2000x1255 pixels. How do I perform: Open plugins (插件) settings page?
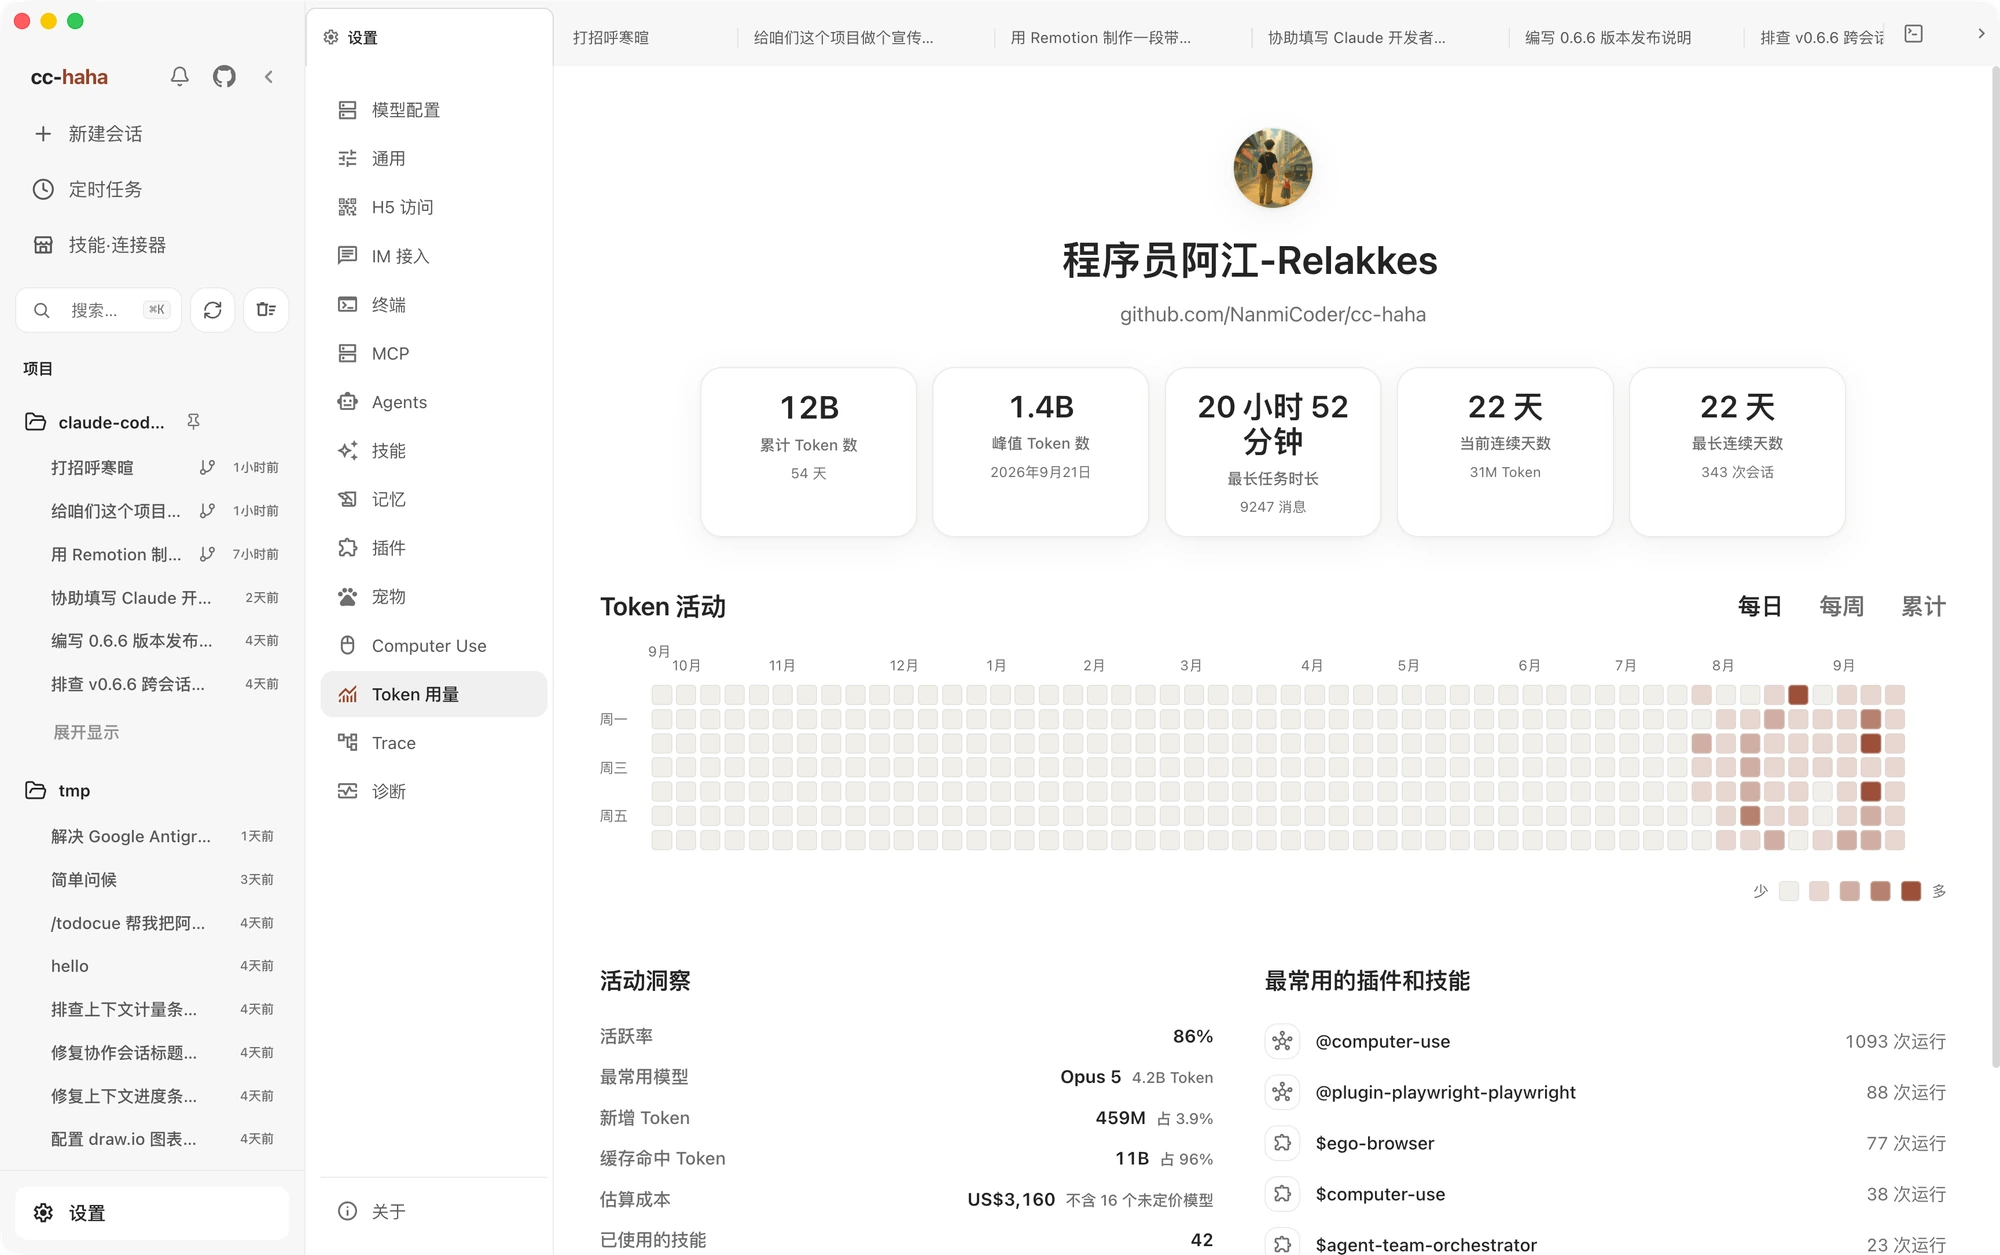(x=434, y=548)
